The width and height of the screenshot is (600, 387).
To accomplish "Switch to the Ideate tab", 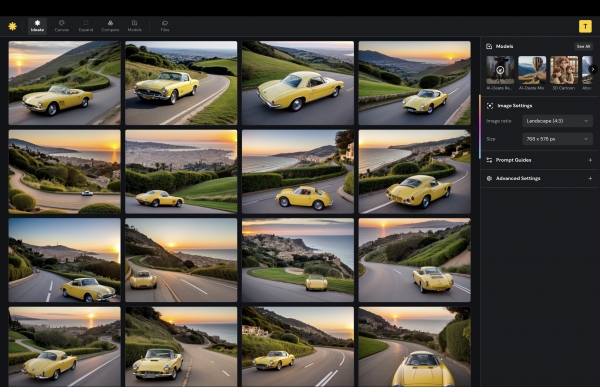I will [x=38, y=26].
